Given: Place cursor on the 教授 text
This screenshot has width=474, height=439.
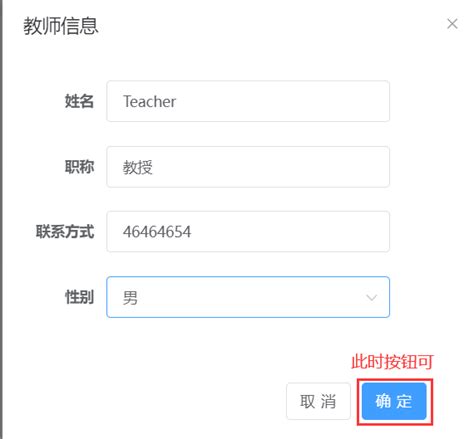Looking at the screenshot, I should click(138, 167).
